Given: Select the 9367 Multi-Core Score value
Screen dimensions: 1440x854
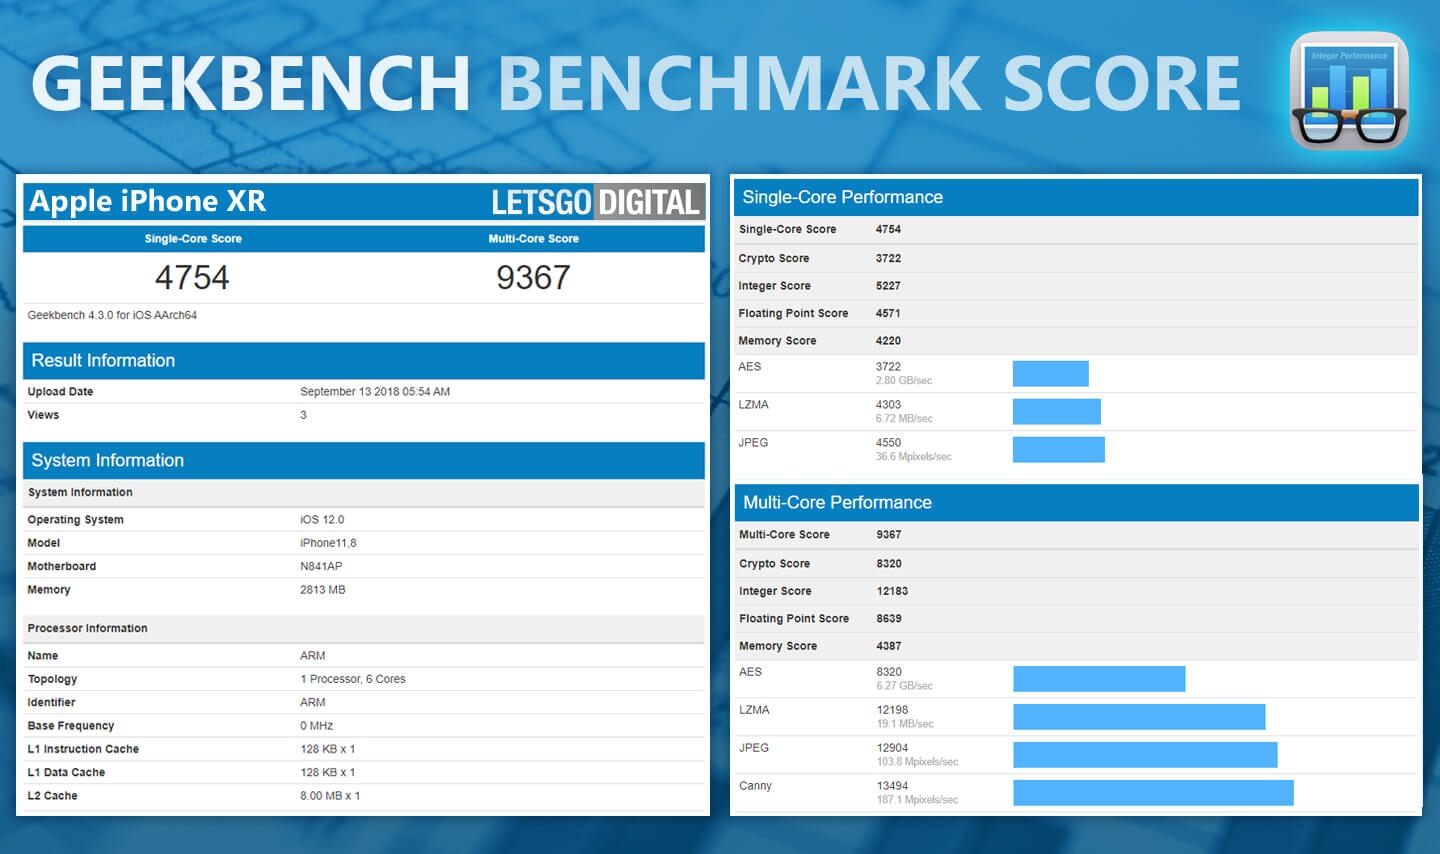Looking at the screenshot, I should (x=534, y=277).
